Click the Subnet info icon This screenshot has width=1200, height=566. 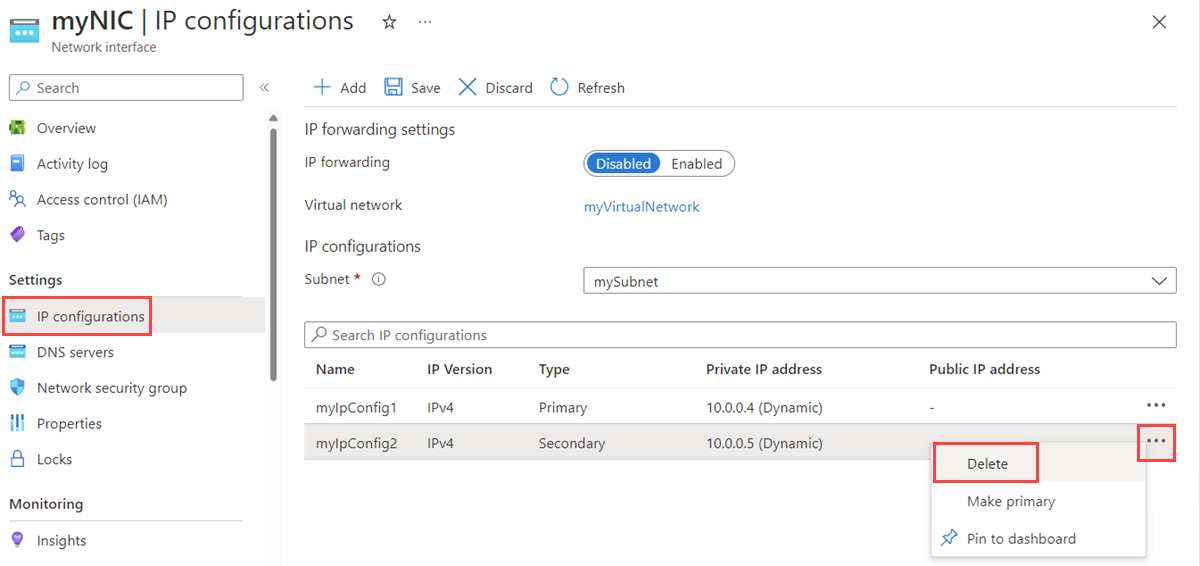tap(378, 280)
